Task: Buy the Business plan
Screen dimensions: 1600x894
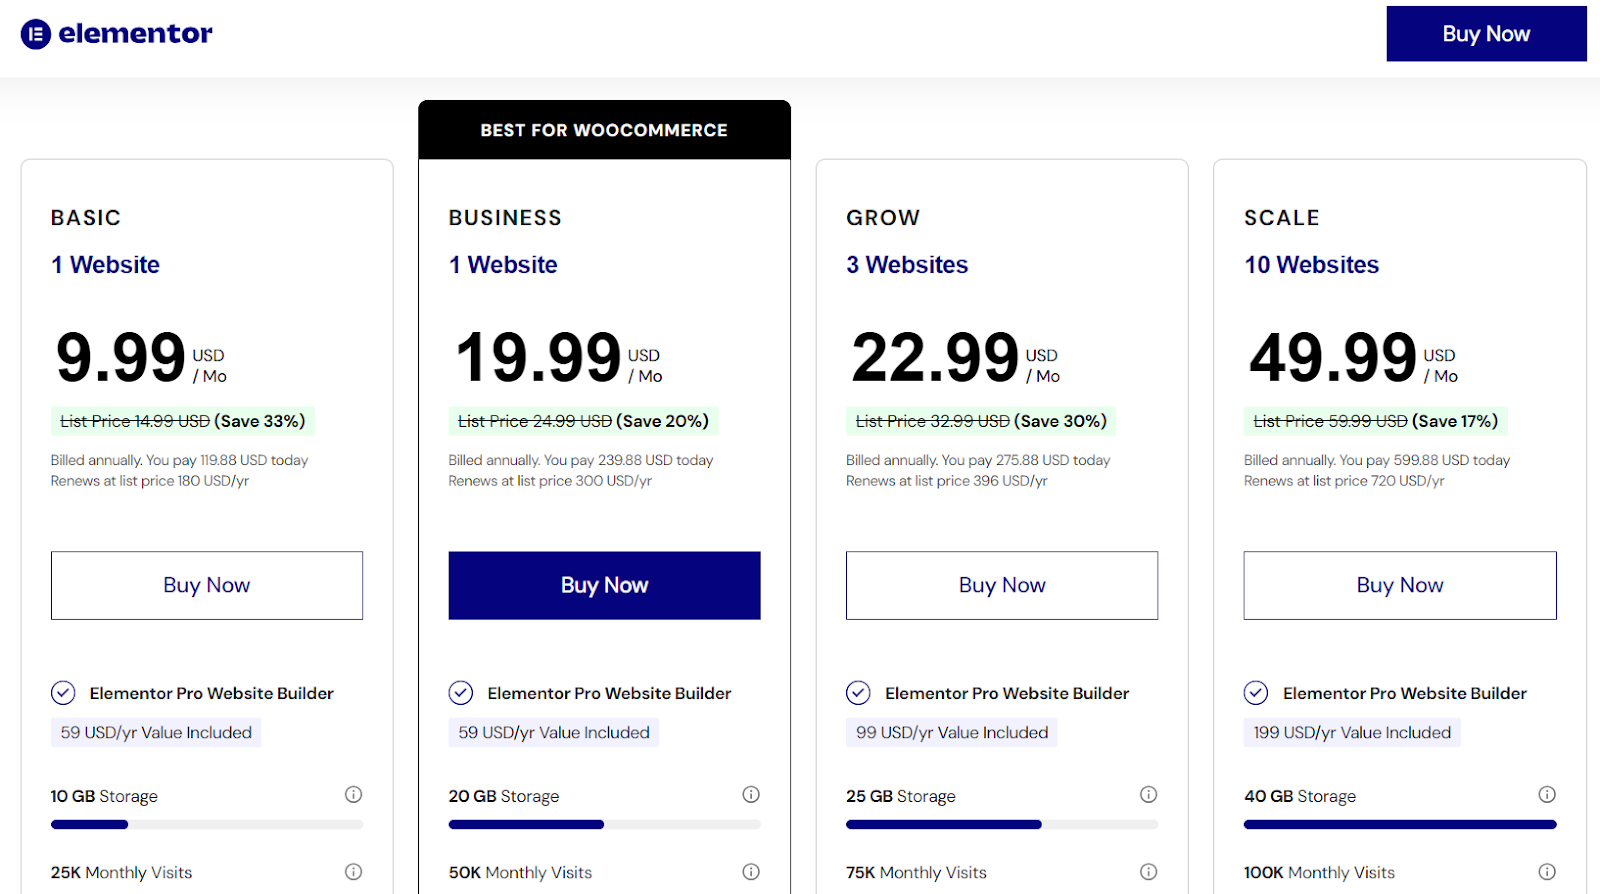Action: click(604, 585)
